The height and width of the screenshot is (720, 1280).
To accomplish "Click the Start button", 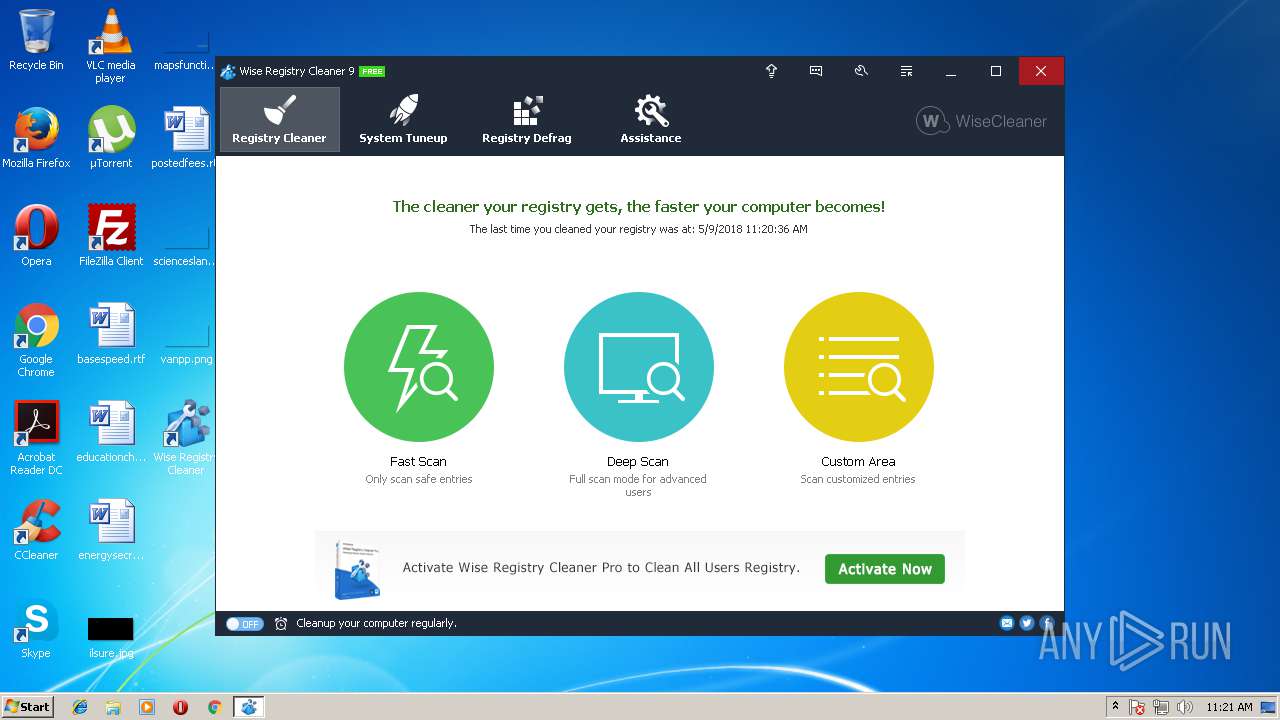I will click(x=28, y=707).
